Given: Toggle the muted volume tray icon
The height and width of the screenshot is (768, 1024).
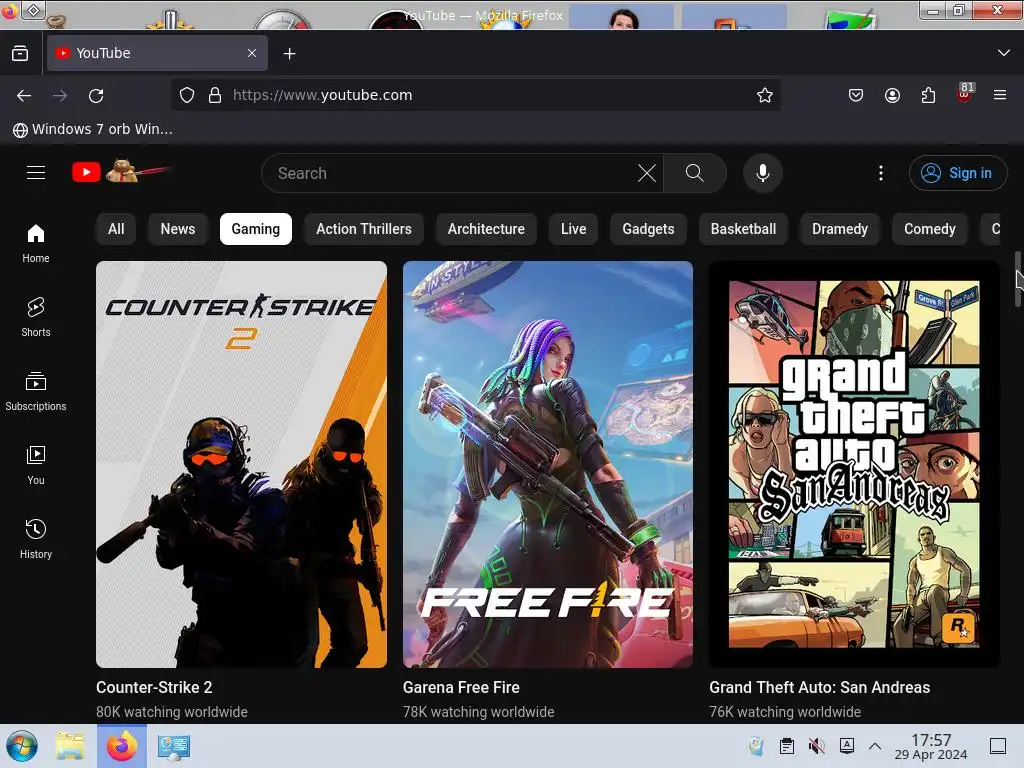Looking at the screenshot, I should click(x=816, y=746).
